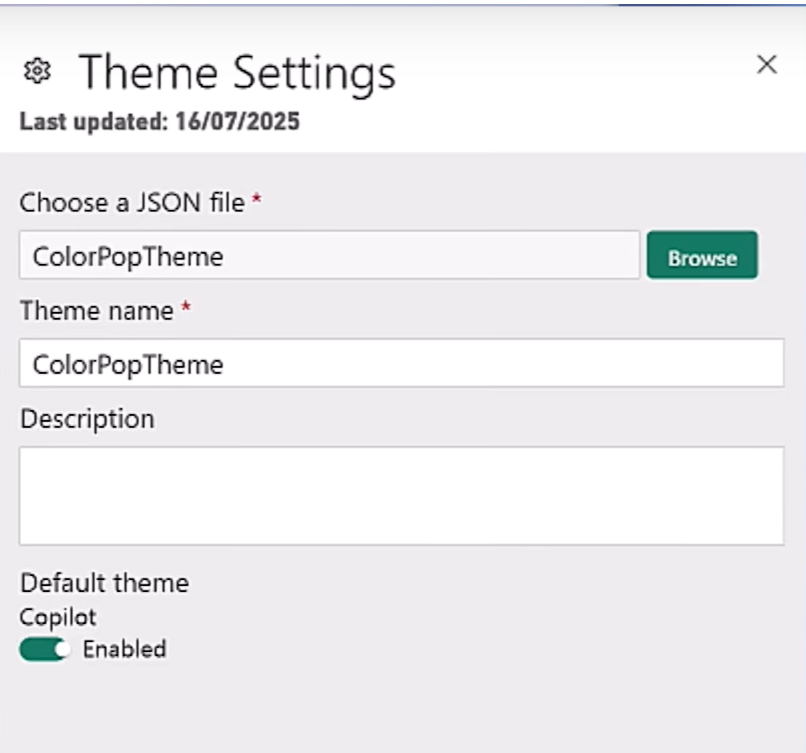Image resolution: width=806 pixels, height=753 pixels.
Task: Click the Choose a JSON file label
Action: pyautogui.click(x=132, y=203)
